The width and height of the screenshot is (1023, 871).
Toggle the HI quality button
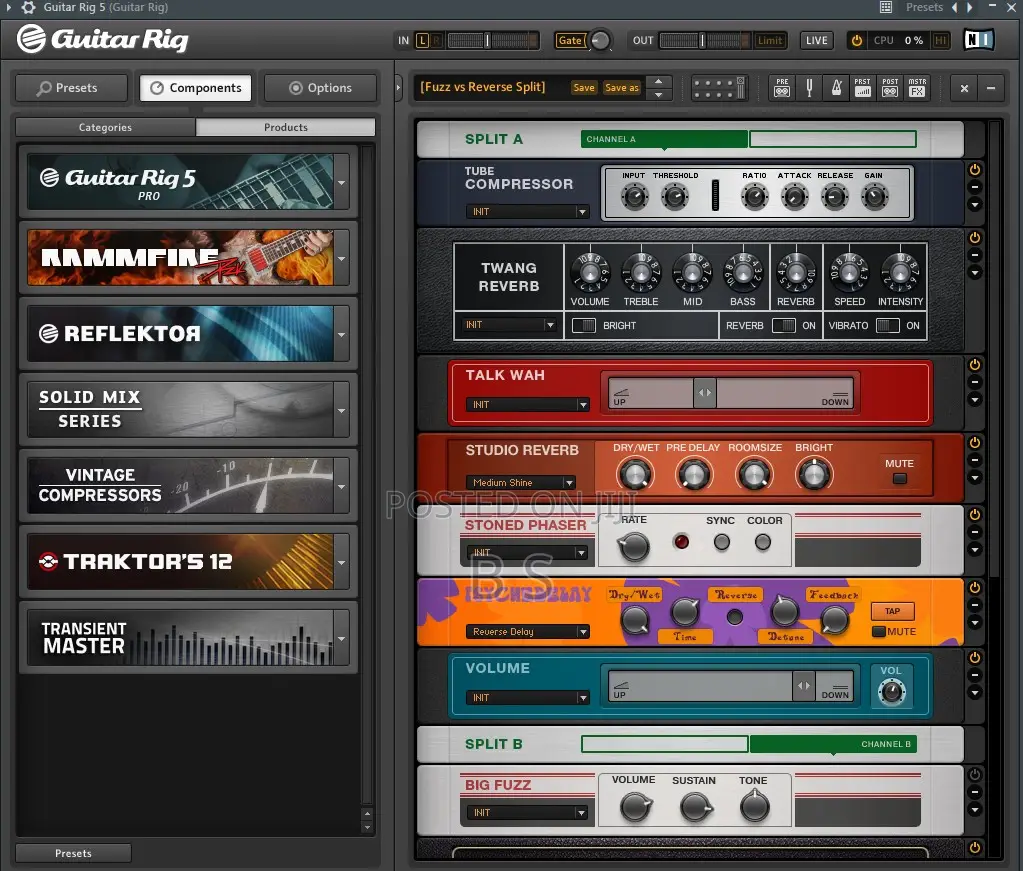click(940, 40)
